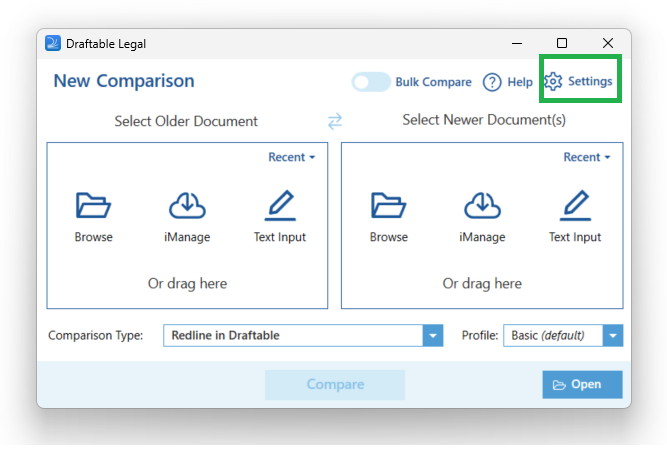This screenshot has width=667, height=449.
Task: Click the Browse label under older document
Action: [x=94, y=237]
